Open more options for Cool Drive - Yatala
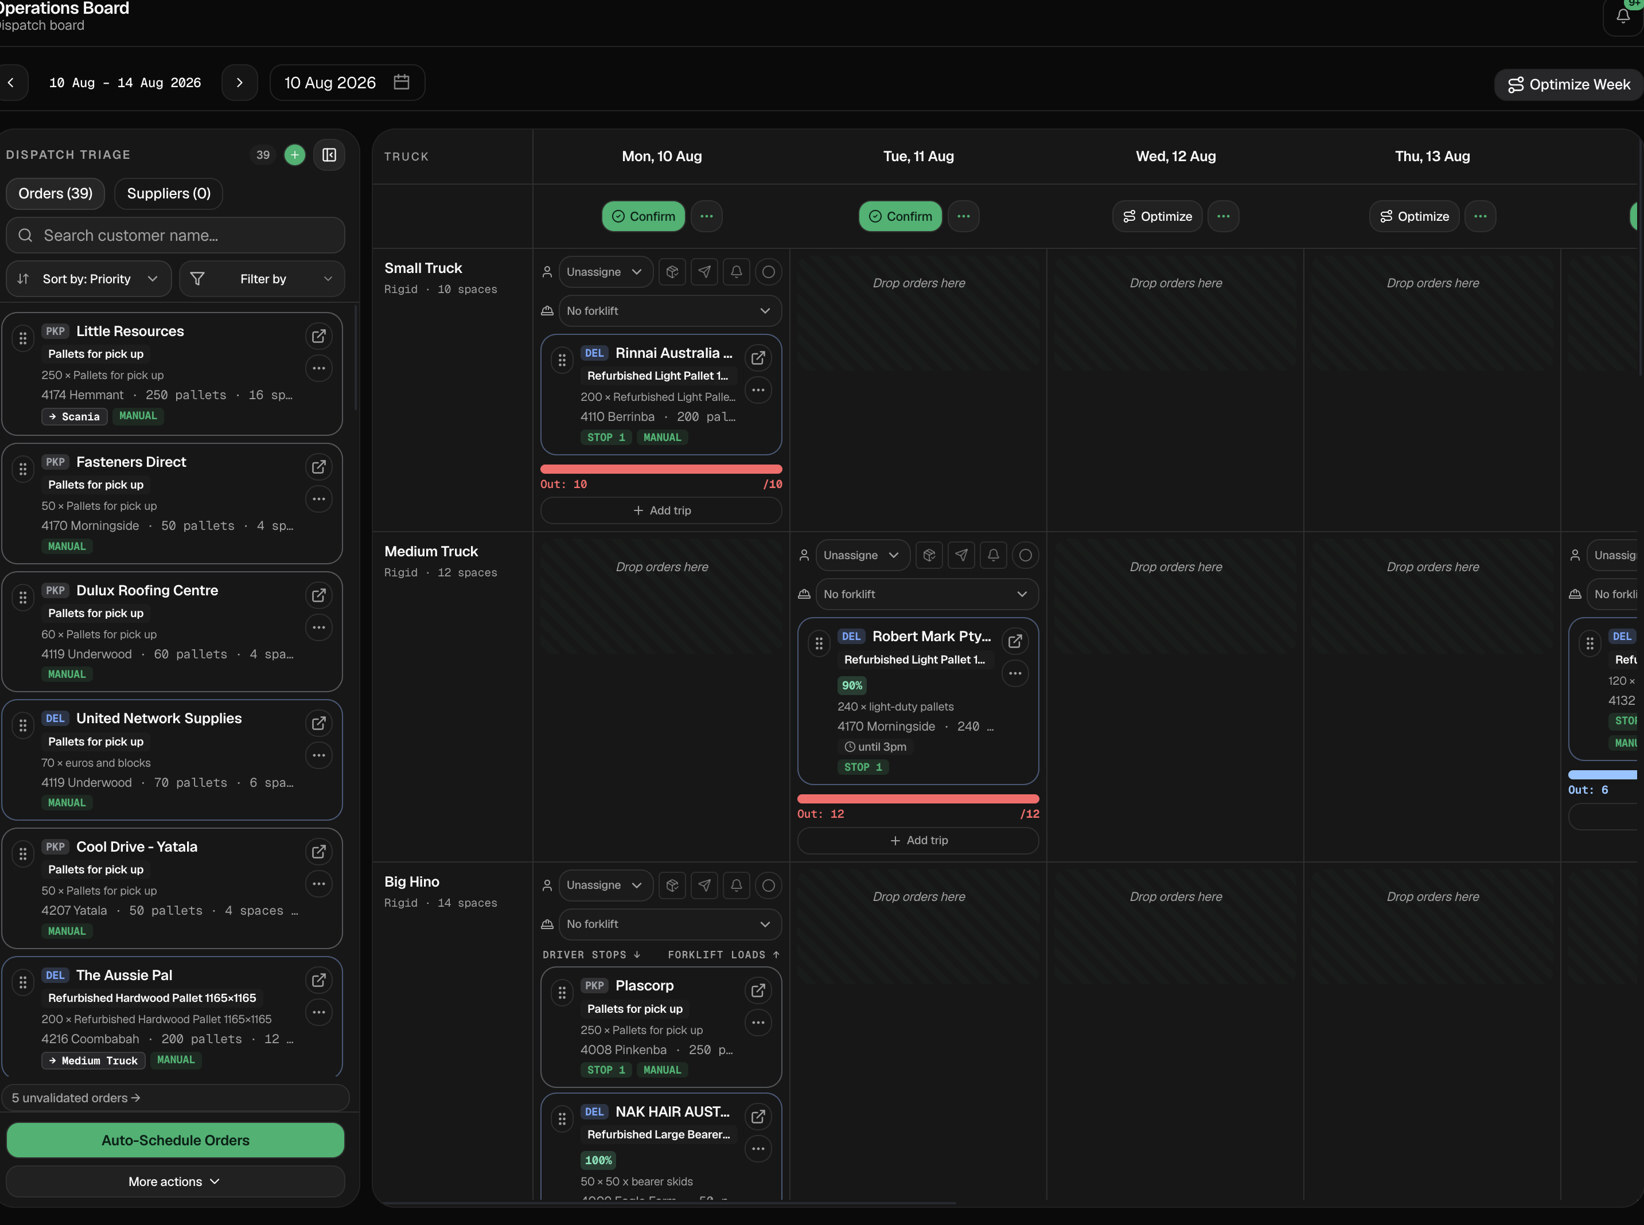The image size is (1644, 1225). (318, 884)
